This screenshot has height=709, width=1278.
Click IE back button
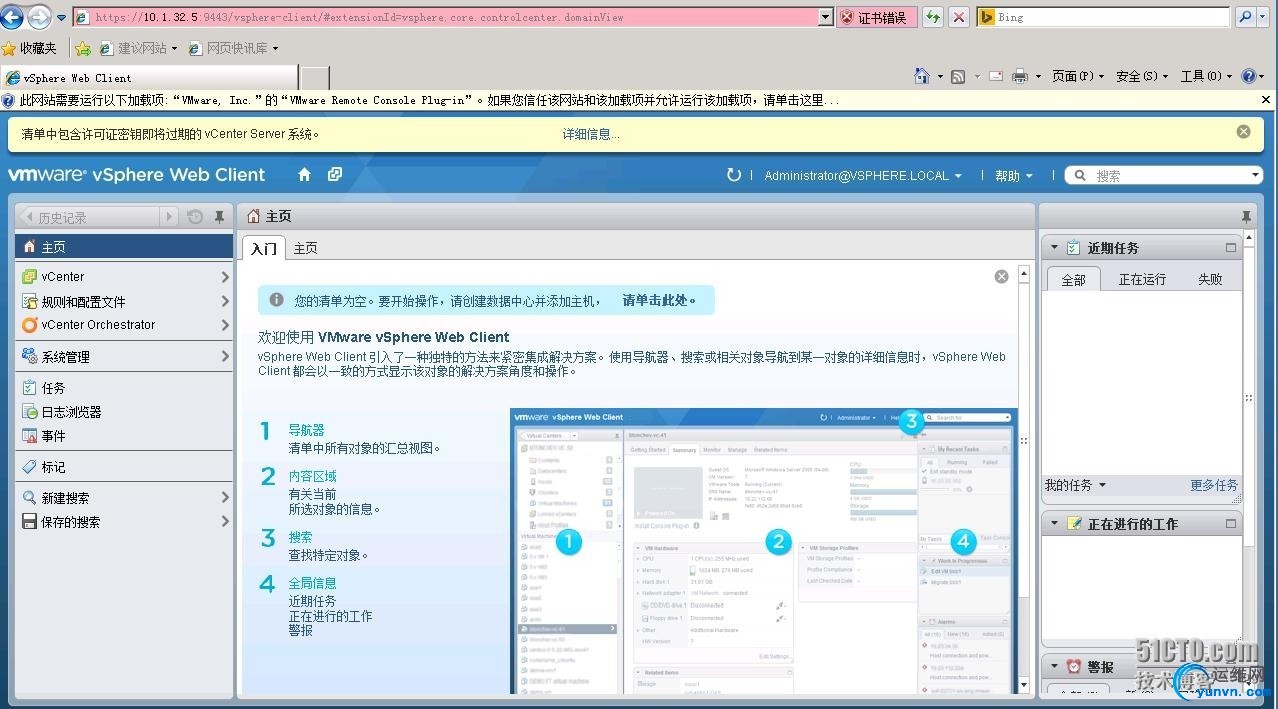13,17
